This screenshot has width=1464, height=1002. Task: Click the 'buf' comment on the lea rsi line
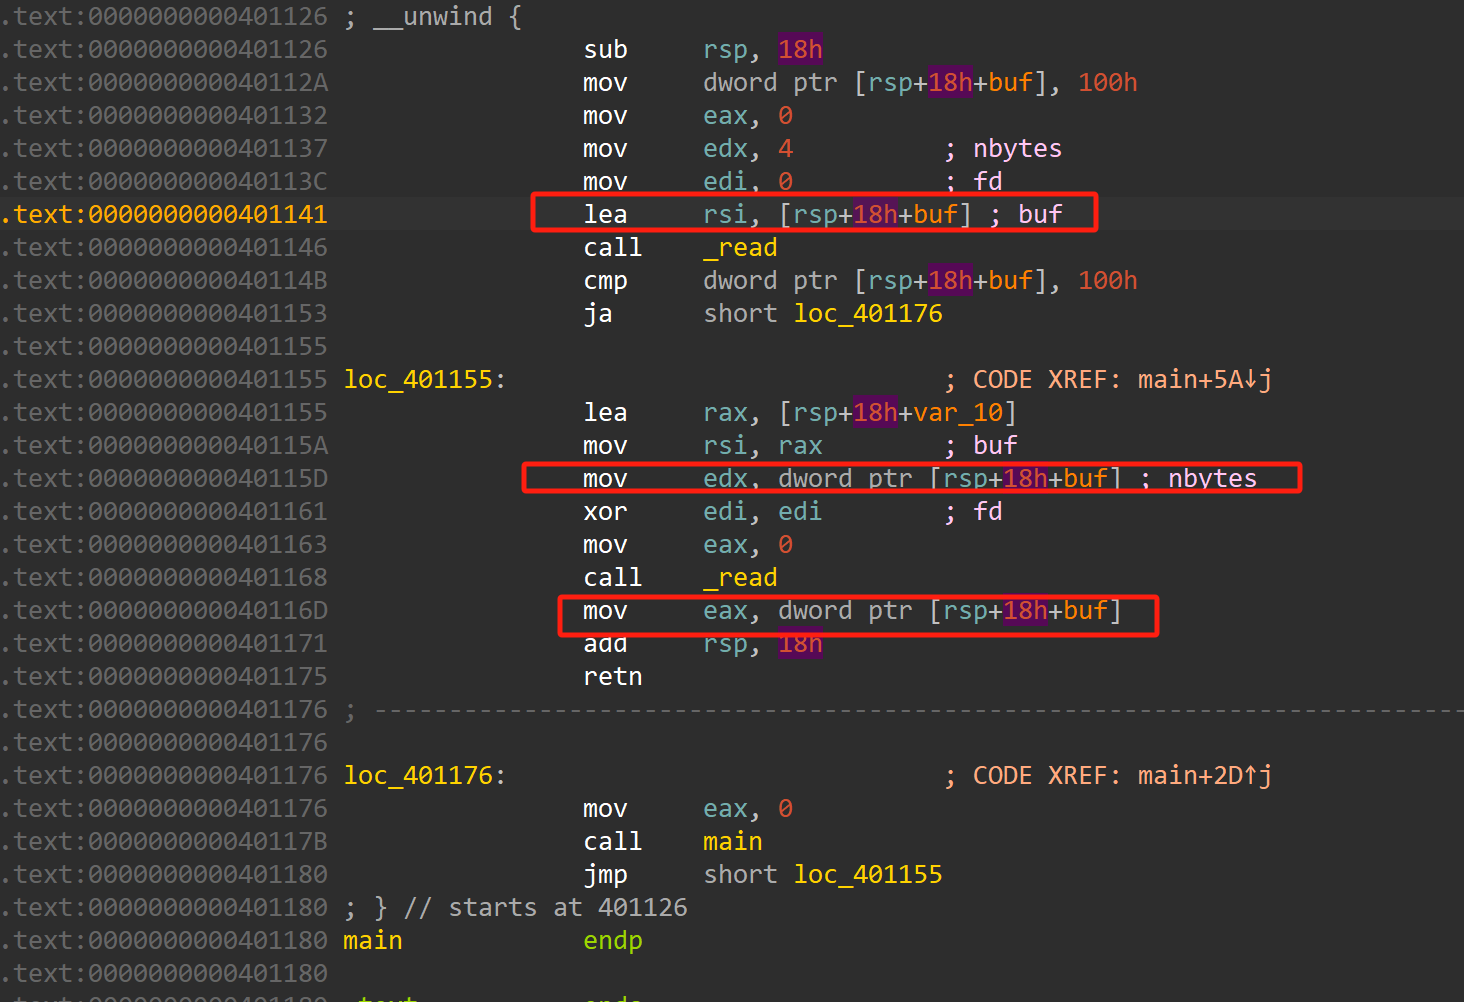click(1040, 214)
